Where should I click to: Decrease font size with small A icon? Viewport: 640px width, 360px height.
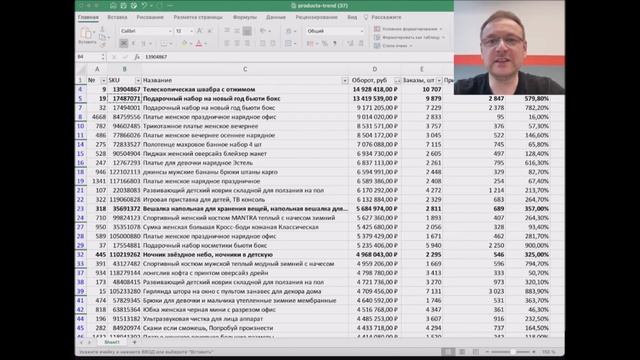pyautogui.click(x=210, y=31)
